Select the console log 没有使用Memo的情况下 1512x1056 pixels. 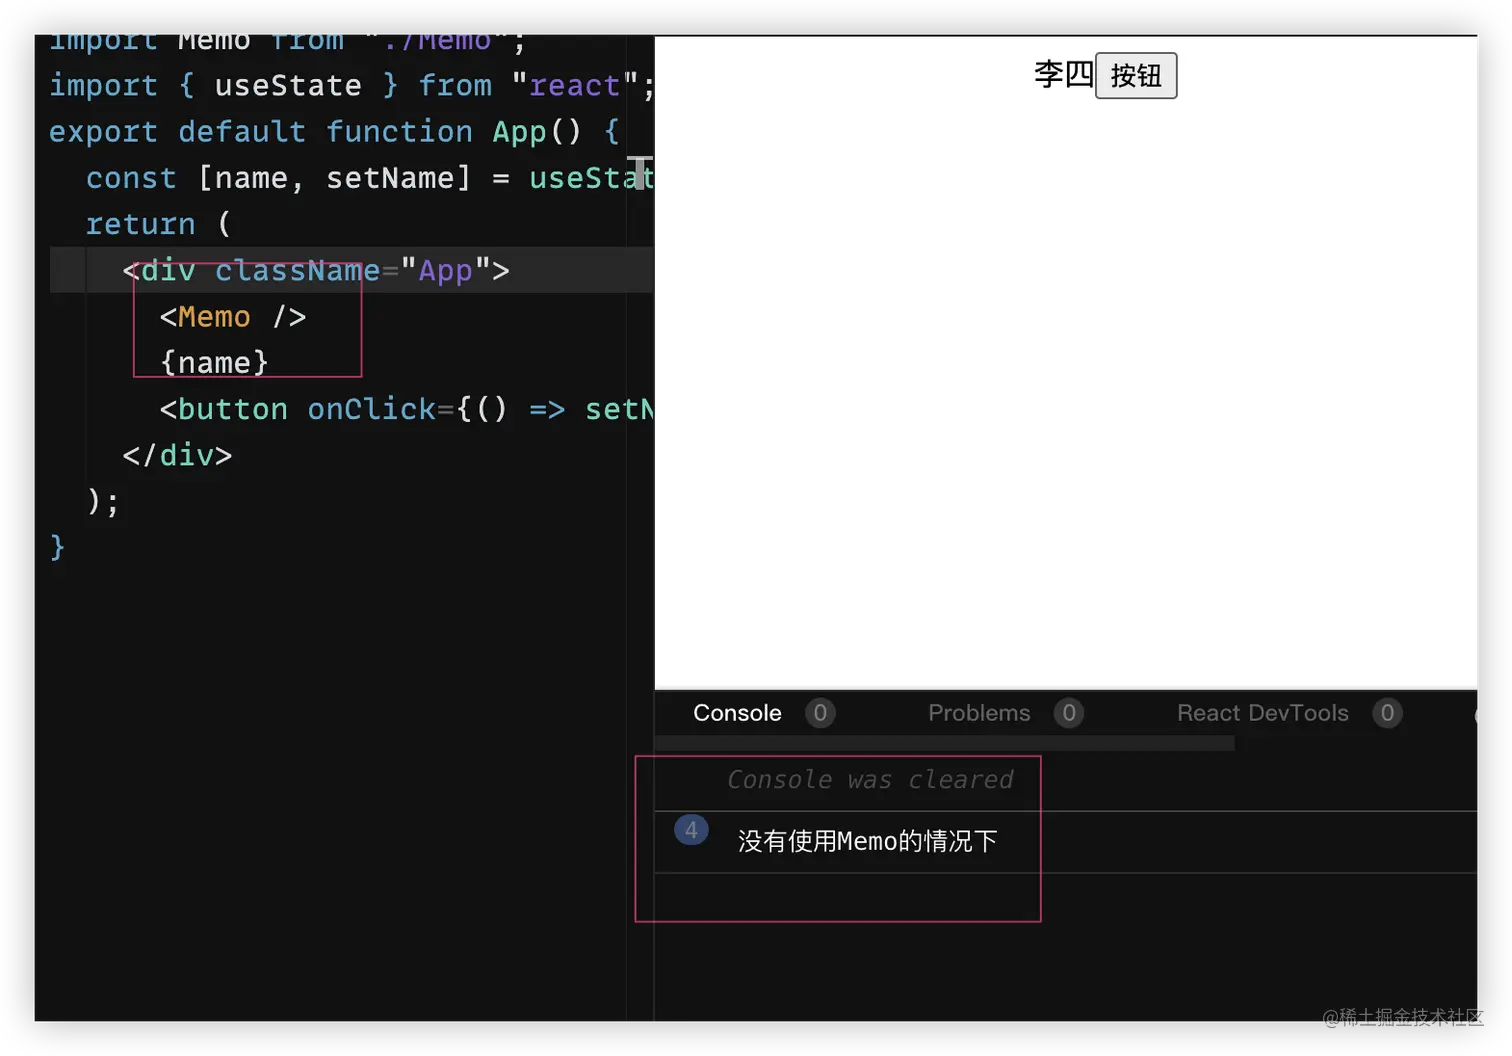coord(868,841)
